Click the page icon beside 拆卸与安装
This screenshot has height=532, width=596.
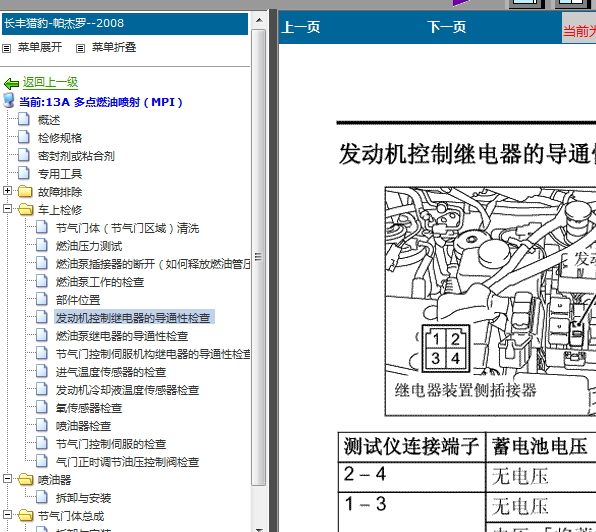42,497
